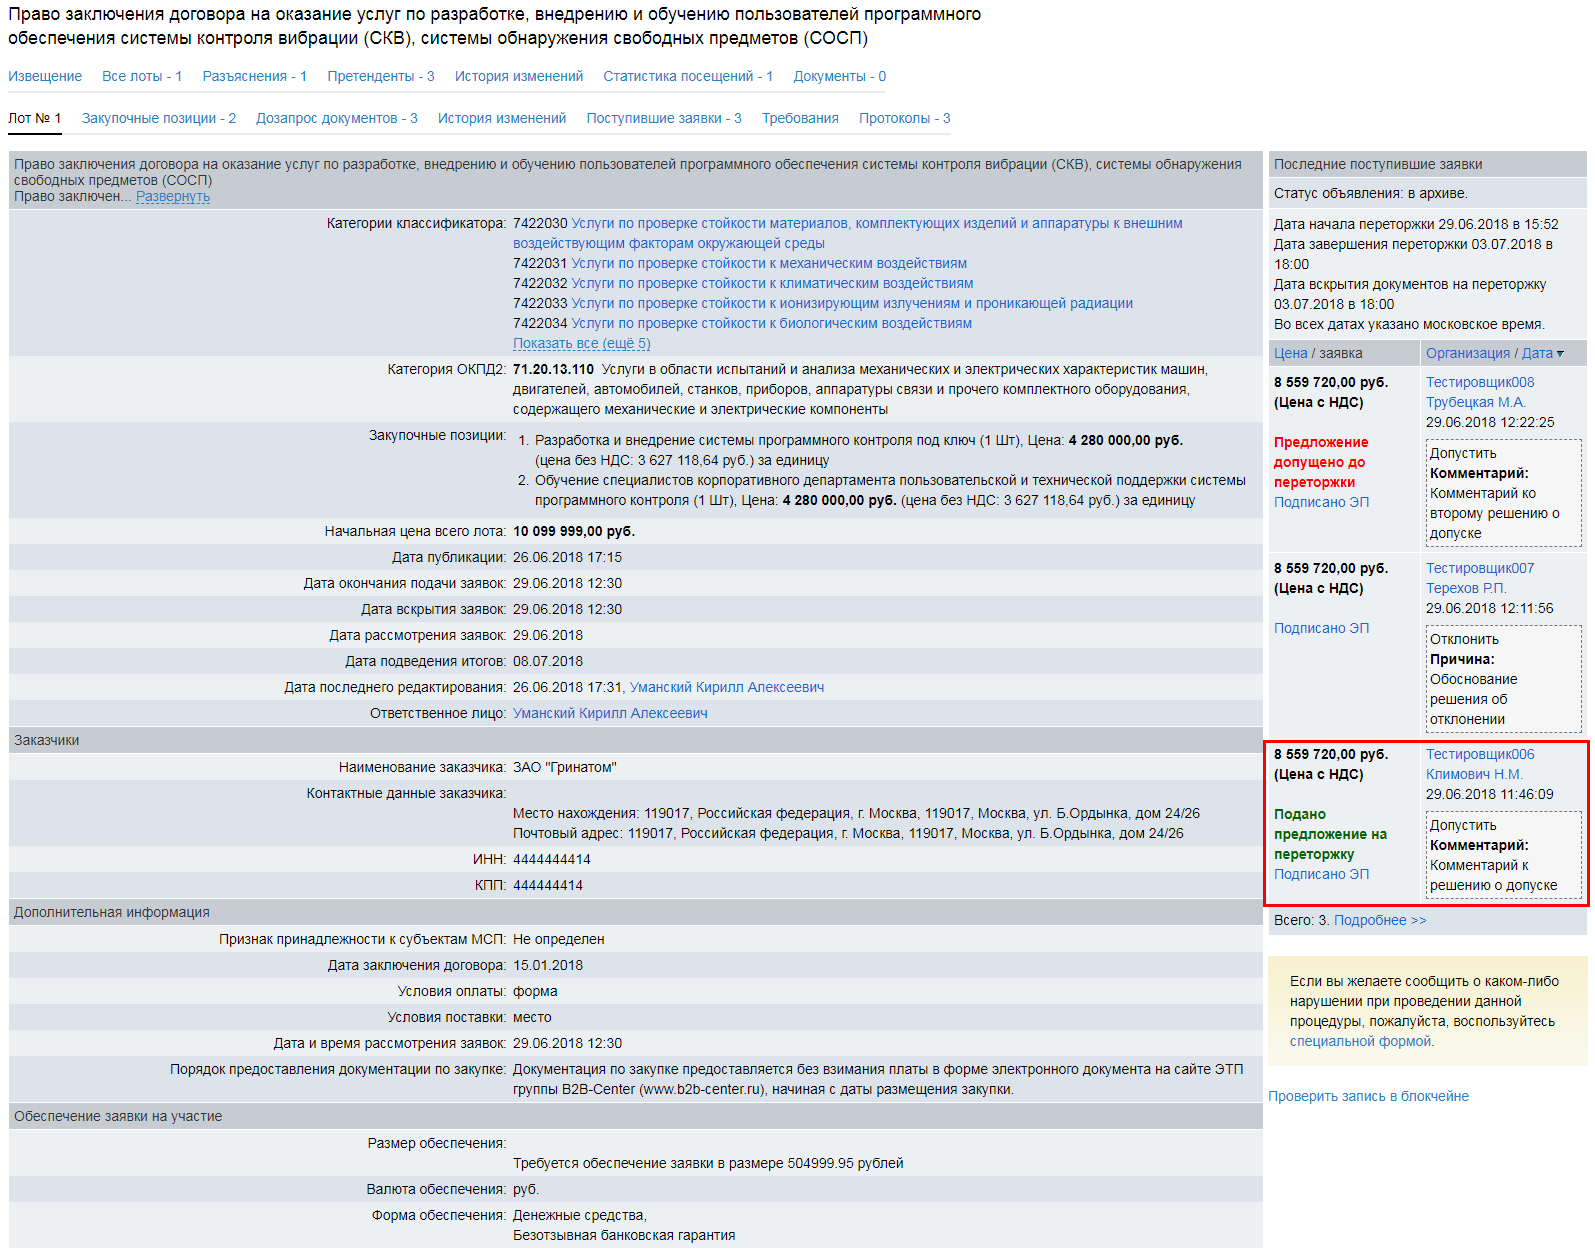The image size is (1595, 1255).
Task: Click responsible person Уманский Кирилл Алексеевич
Action: 610,714
